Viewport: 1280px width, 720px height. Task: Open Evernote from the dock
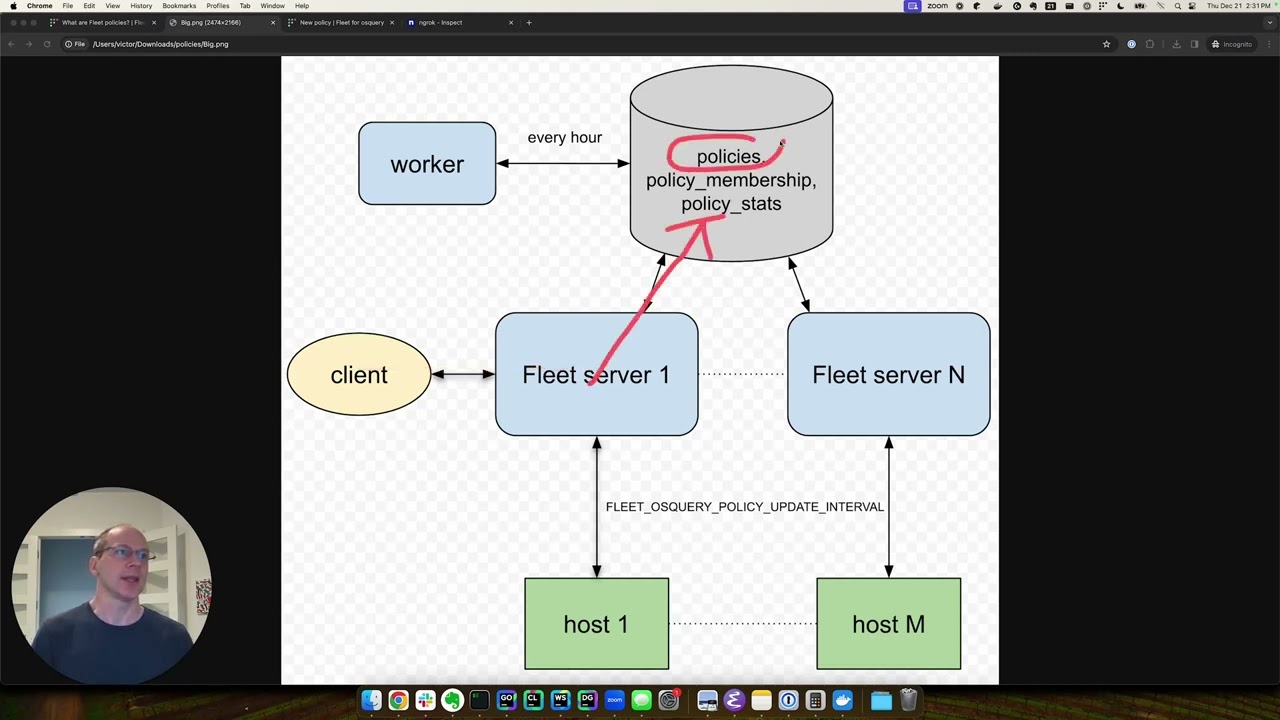click(x=452, y=700)
